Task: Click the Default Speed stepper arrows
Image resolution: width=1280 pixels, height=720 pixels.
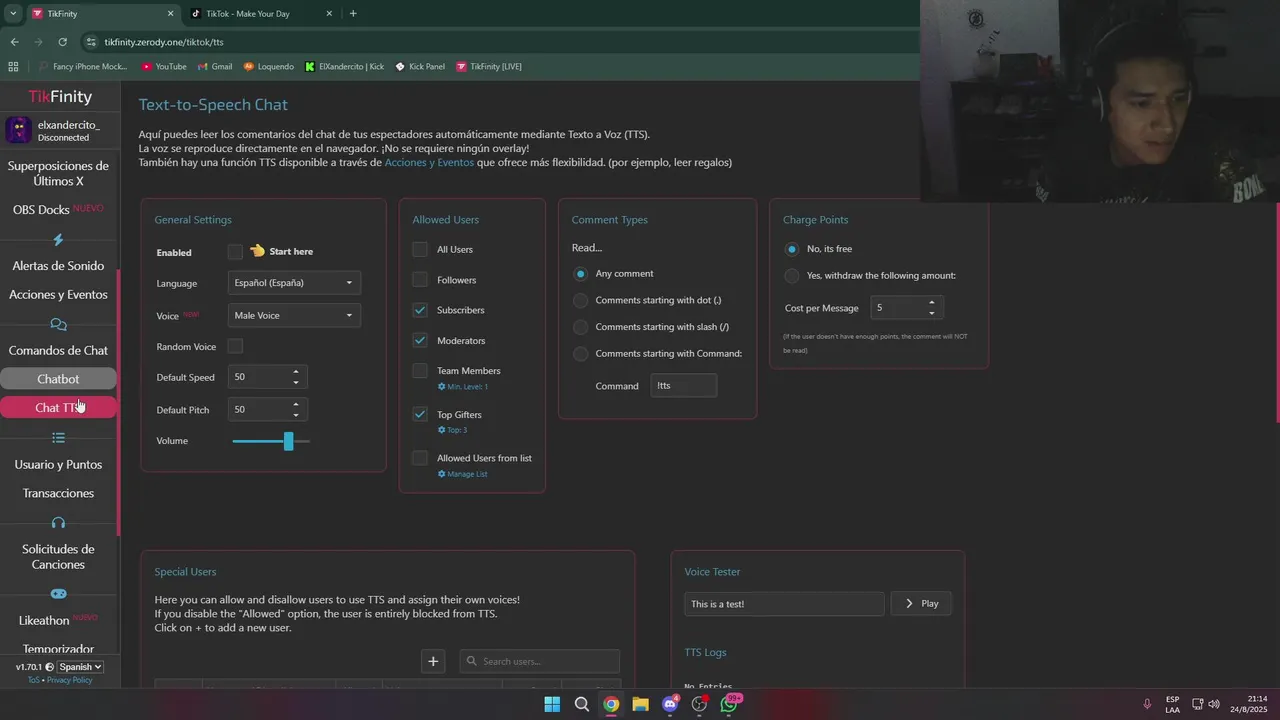Action: tap(296, 377)
